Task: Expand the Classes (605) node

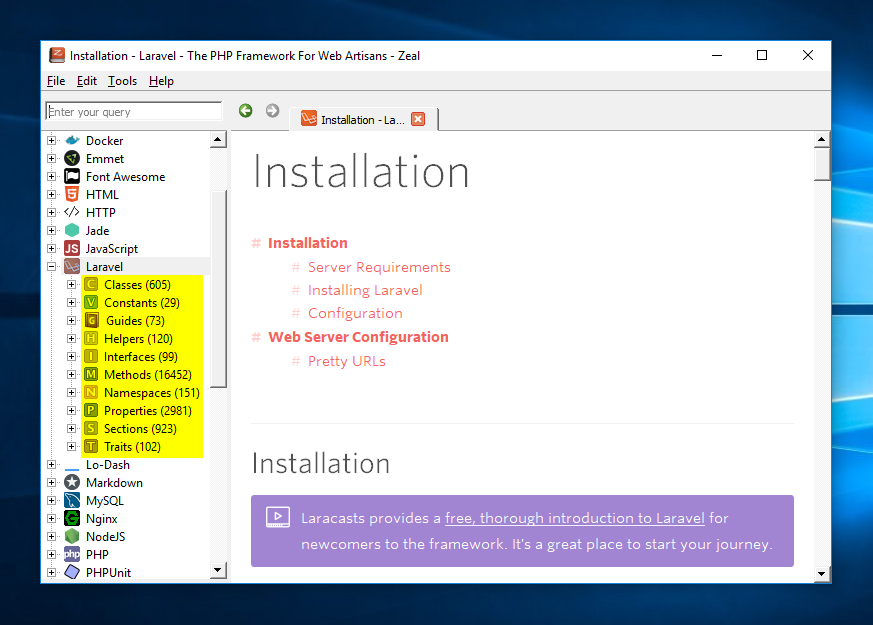Action: pos(71,284)
